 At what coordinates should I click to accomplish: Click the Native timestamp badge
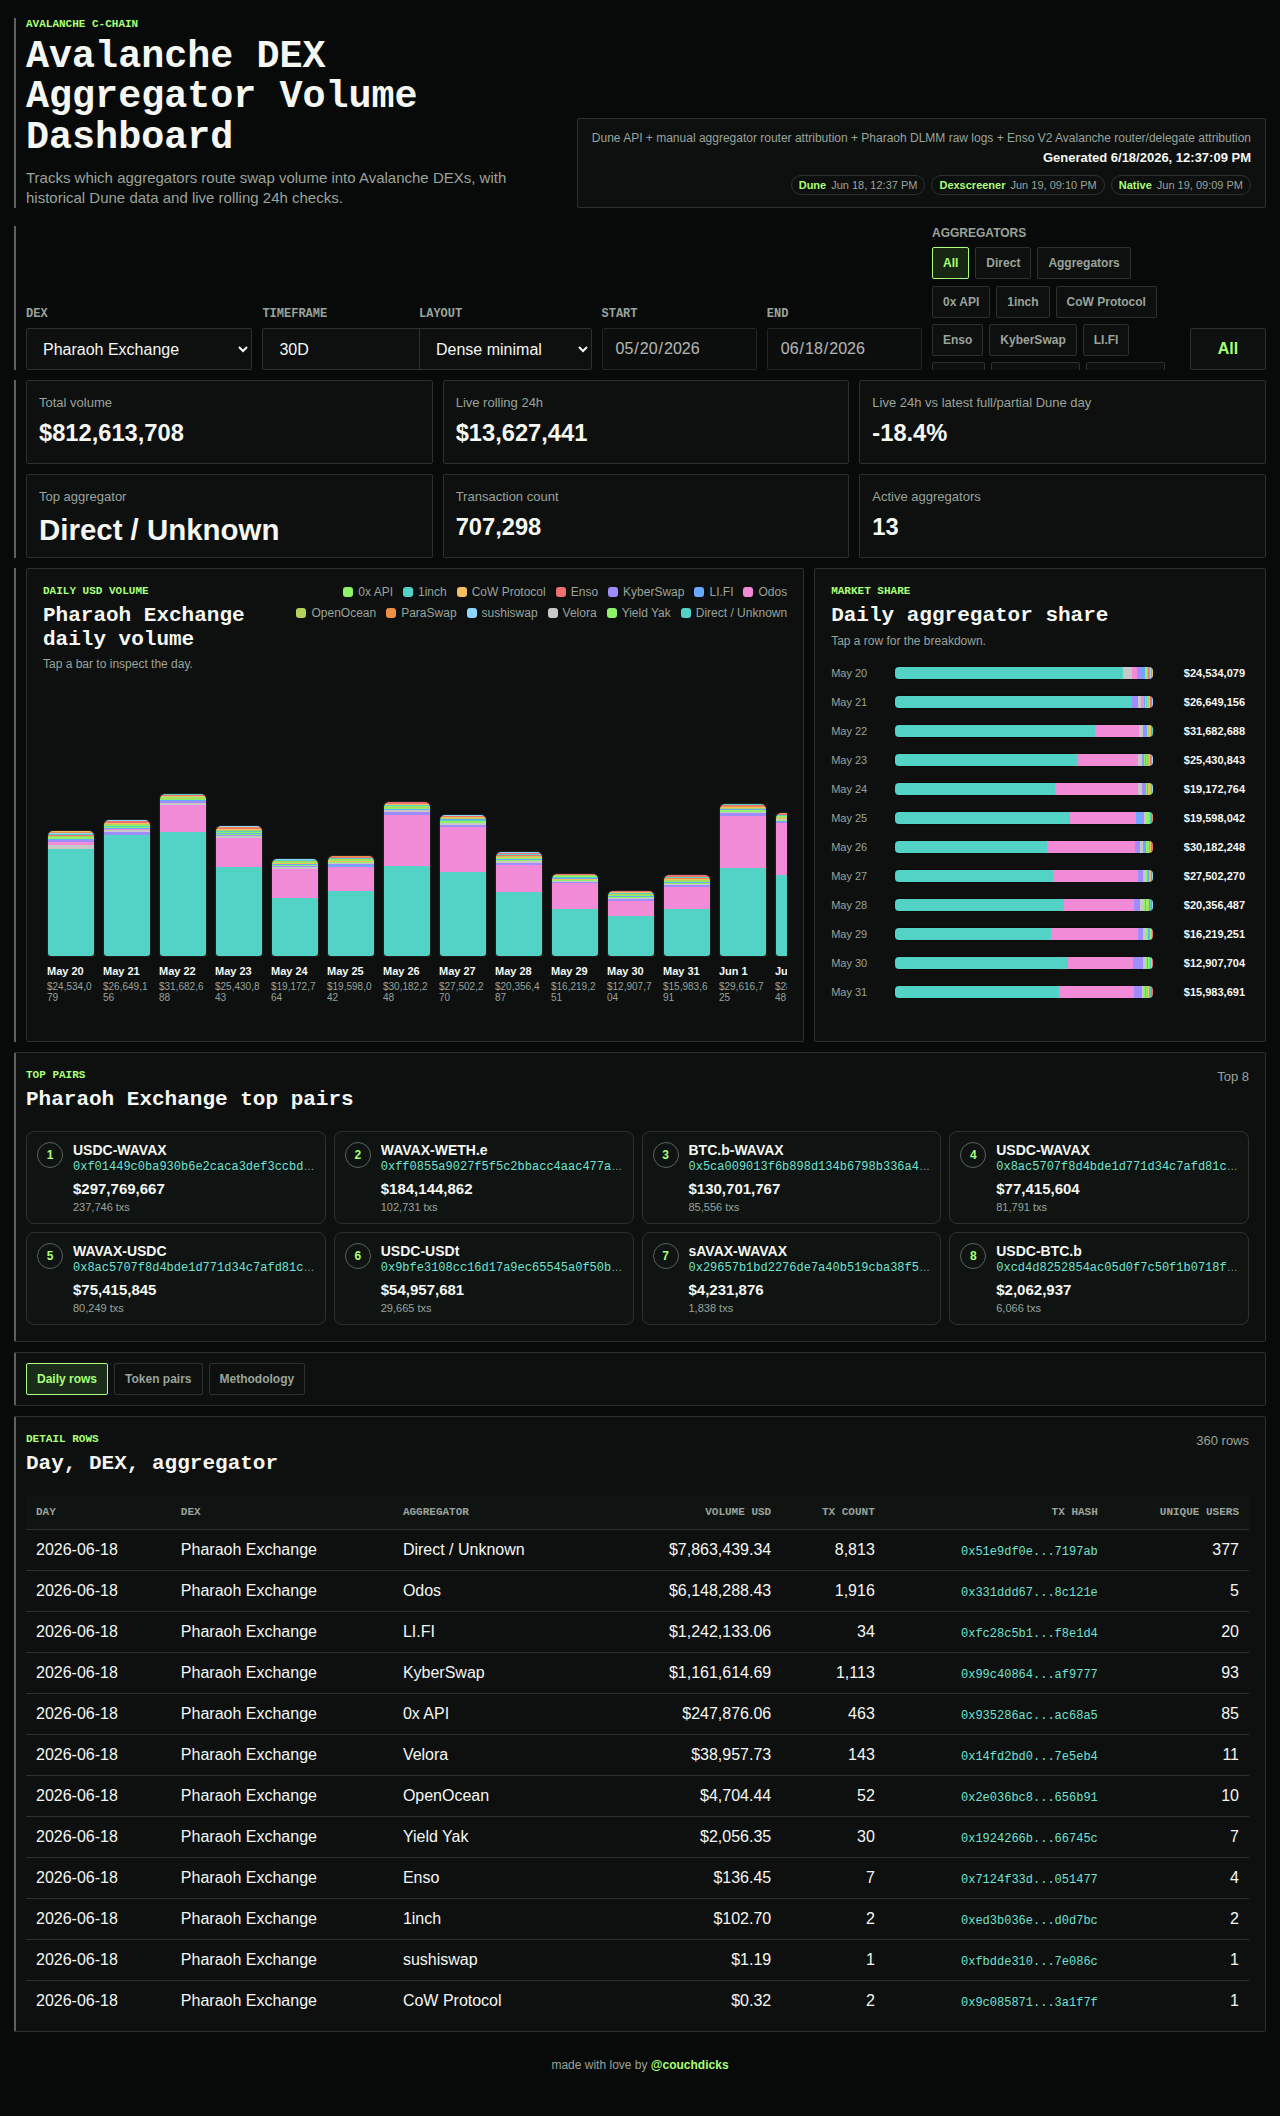[x=1181, y=185]
